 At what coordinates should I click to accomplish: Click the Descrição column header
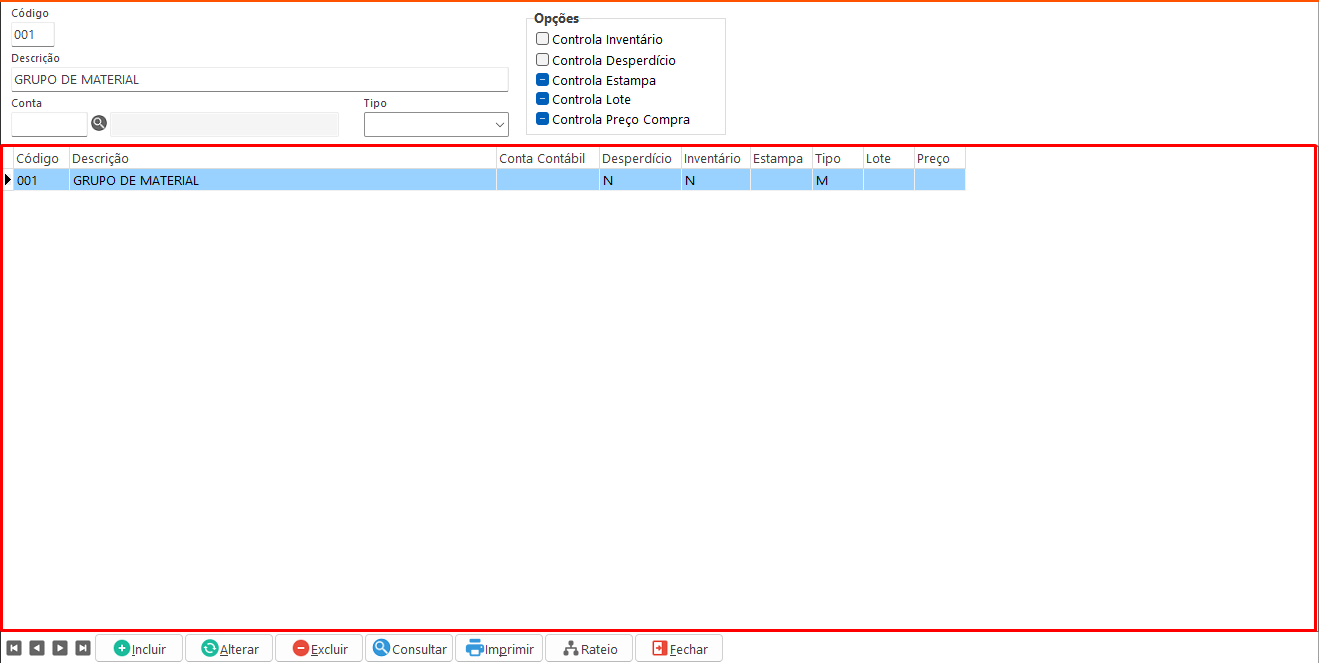point(282,158)
